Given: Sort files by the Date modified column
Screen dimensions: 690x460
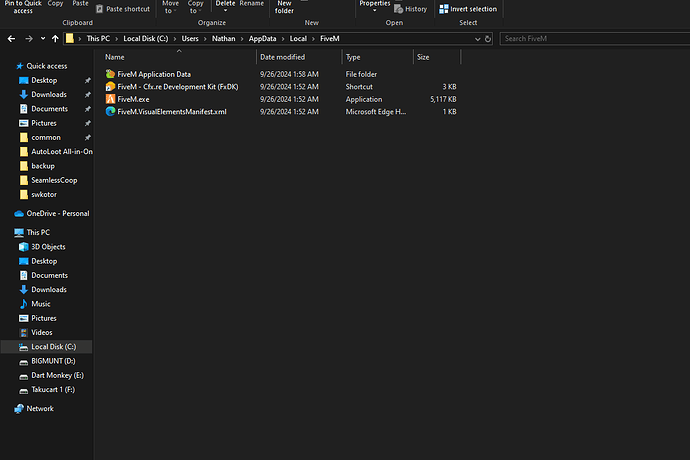Looking at the screenshot, I should coord(283,57).
